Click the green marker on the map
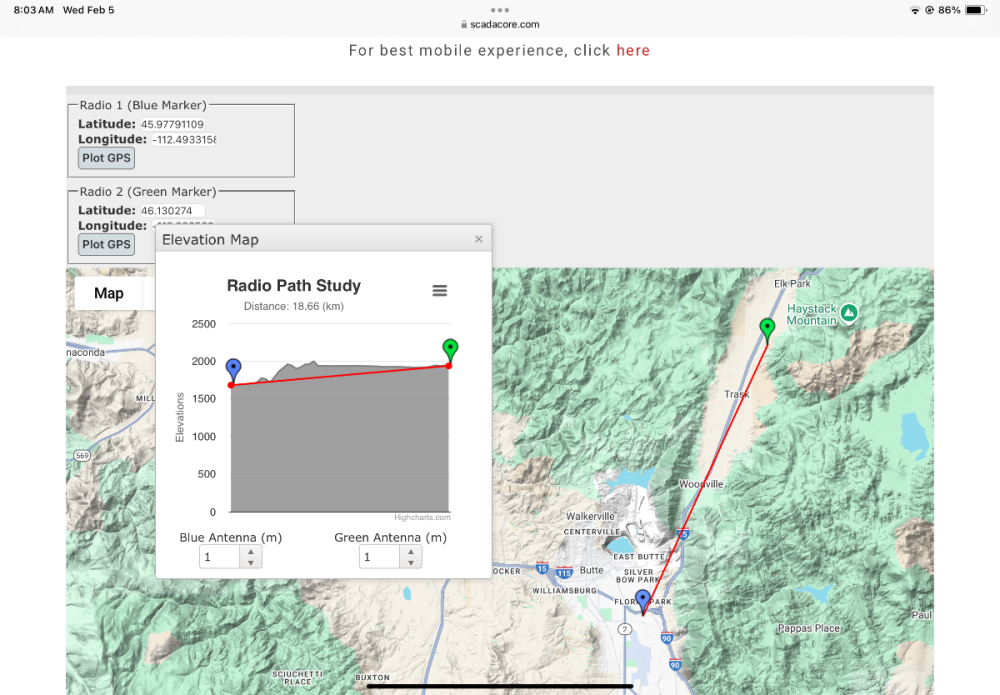Image resolution: width=1000 pixels, height=695 pixels. coord(767,328)
